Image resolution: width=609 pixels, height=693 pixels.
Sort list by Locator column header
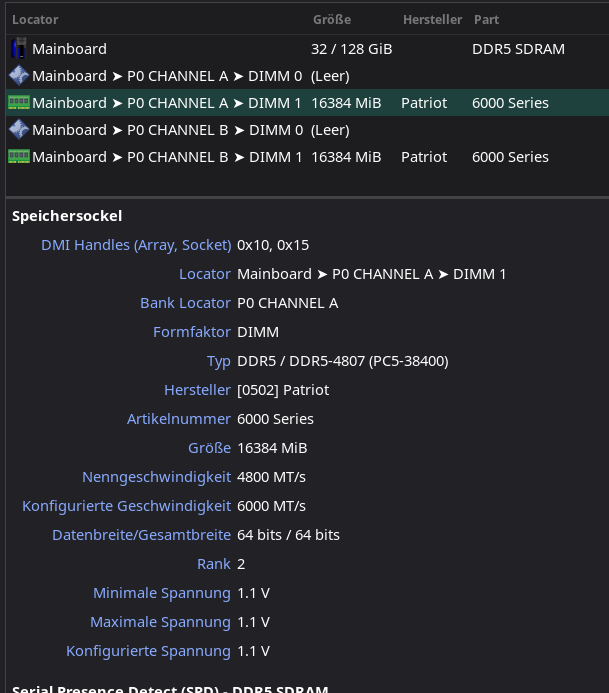35,19
